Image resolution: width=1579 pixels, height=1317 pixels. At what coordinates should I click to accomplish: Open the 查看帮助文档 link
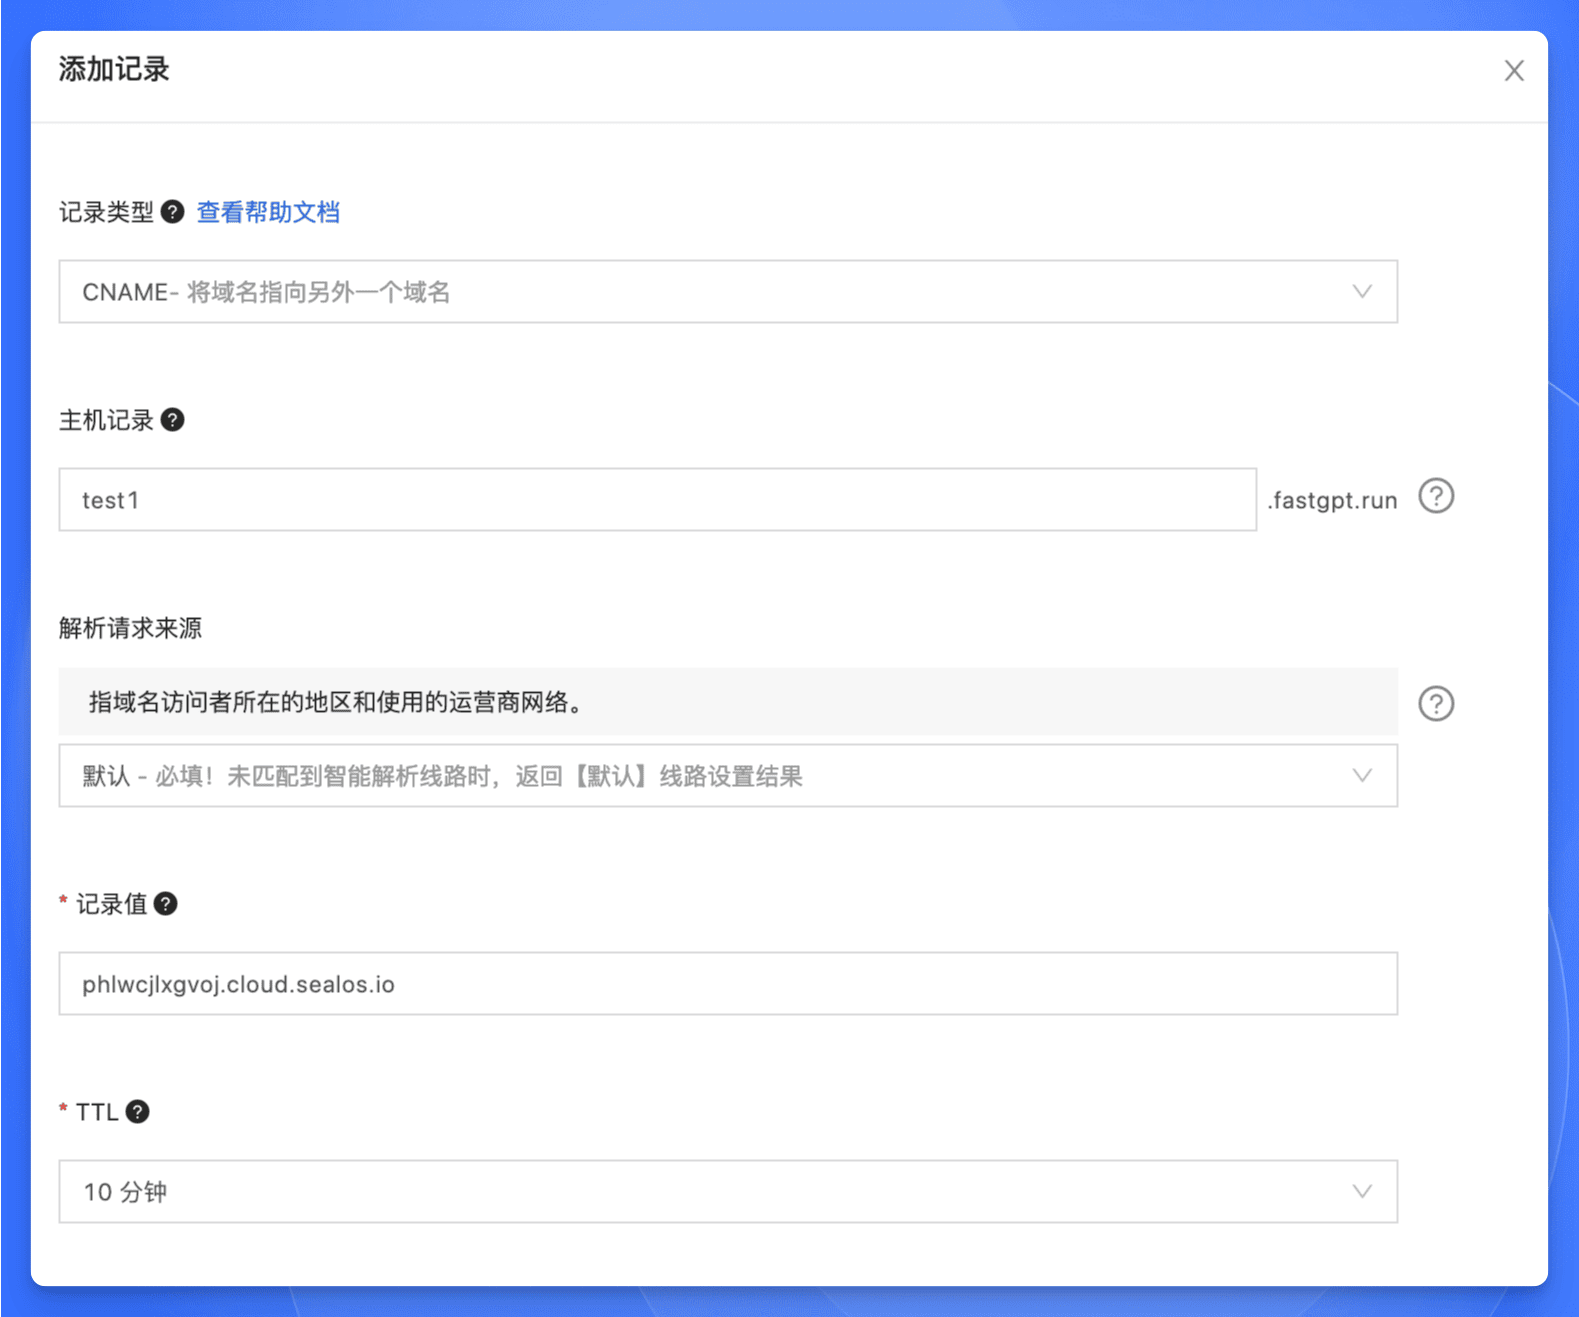tap(268, 212)
